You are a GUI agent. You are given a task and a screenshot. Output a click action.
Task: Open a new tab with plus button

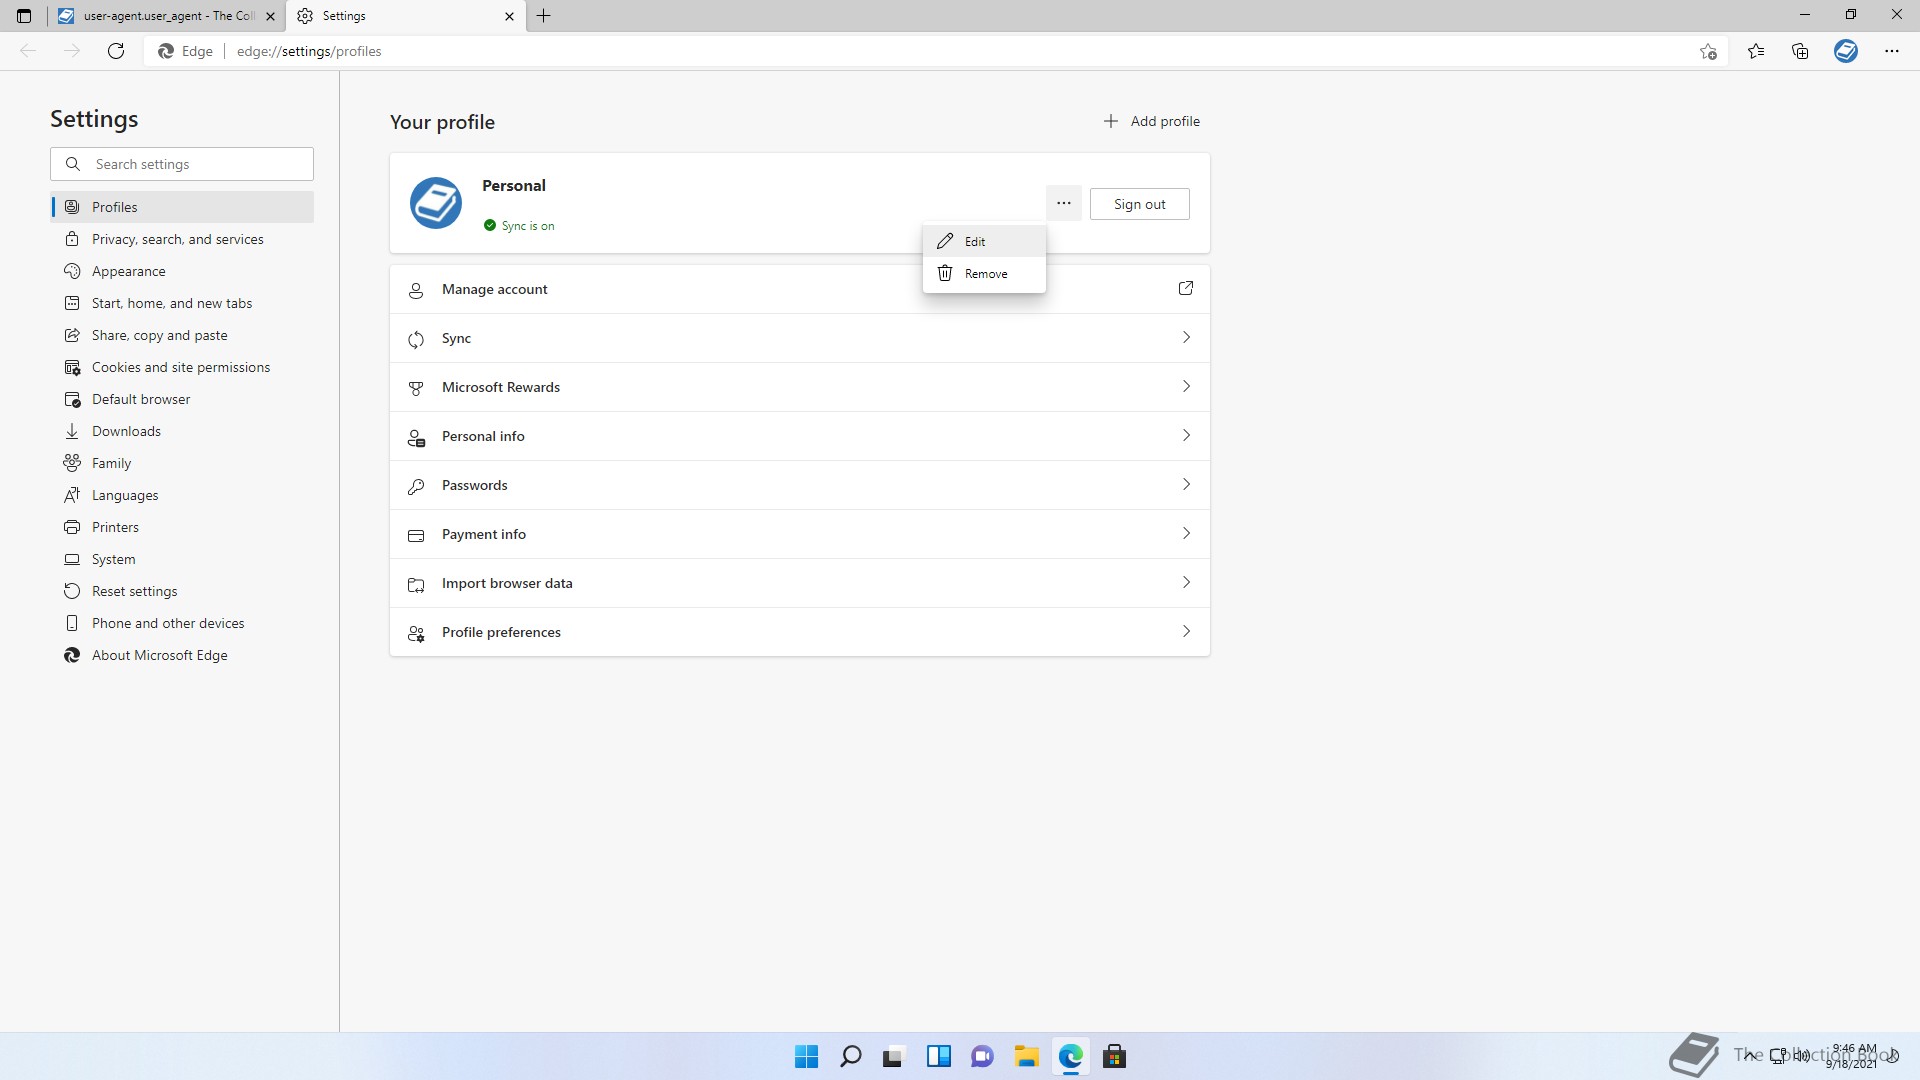pyautogui.click(x=544, y=16)
